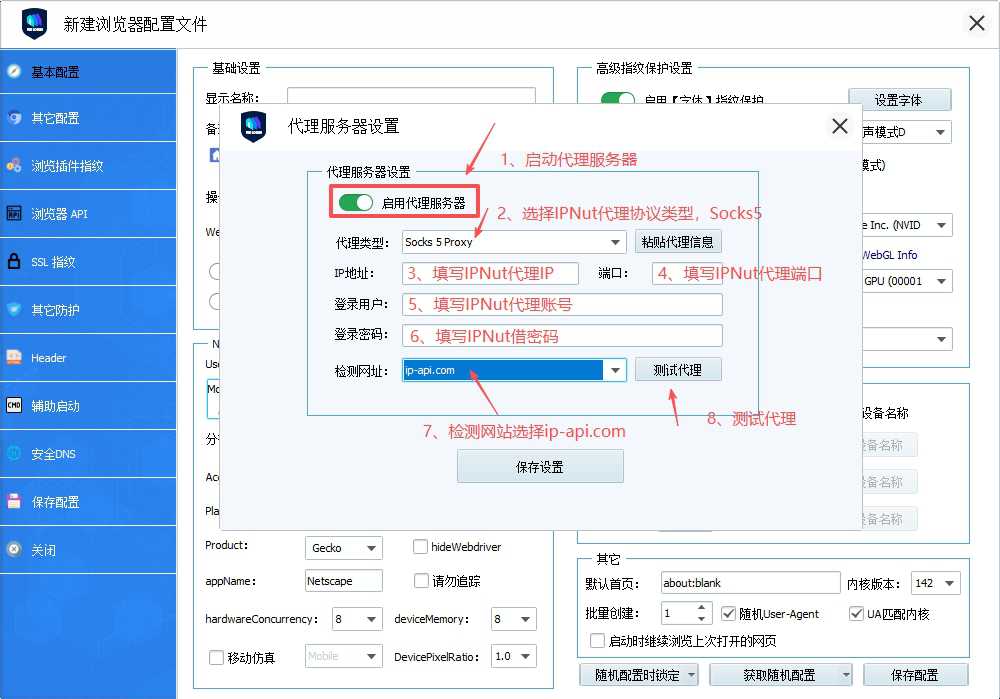Viewport: 1000px width, 699px height.
Task: Open the 浏览器 API sidebar icon
Action: coord(14,214)
